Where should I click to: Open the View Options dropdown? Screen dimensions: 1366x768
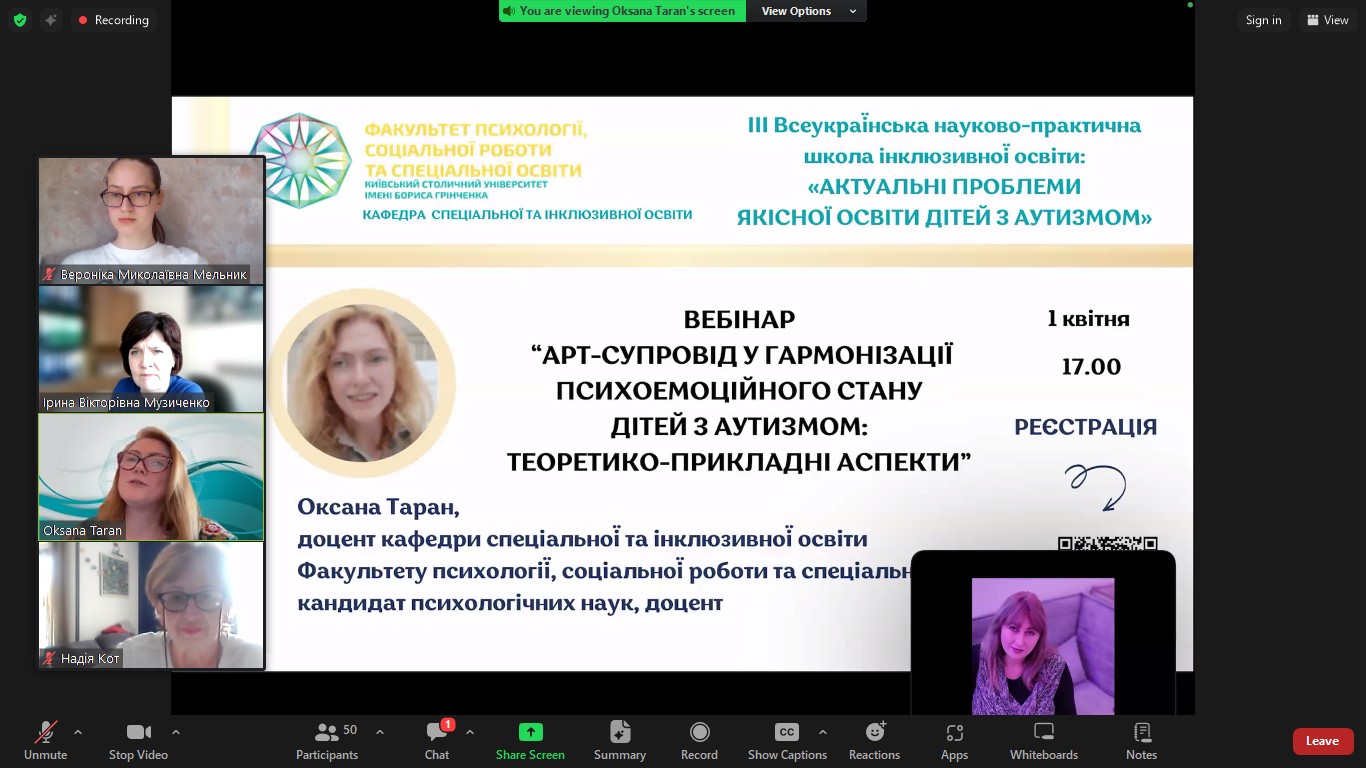[x=808, y=11]
